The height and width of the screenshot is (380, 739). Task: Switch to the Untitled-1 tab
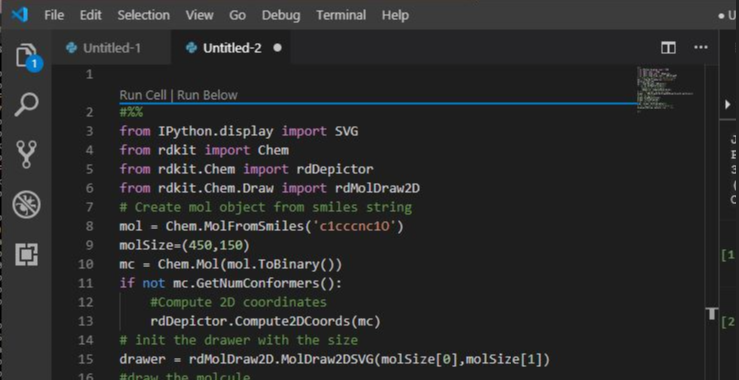coord(112,48)
